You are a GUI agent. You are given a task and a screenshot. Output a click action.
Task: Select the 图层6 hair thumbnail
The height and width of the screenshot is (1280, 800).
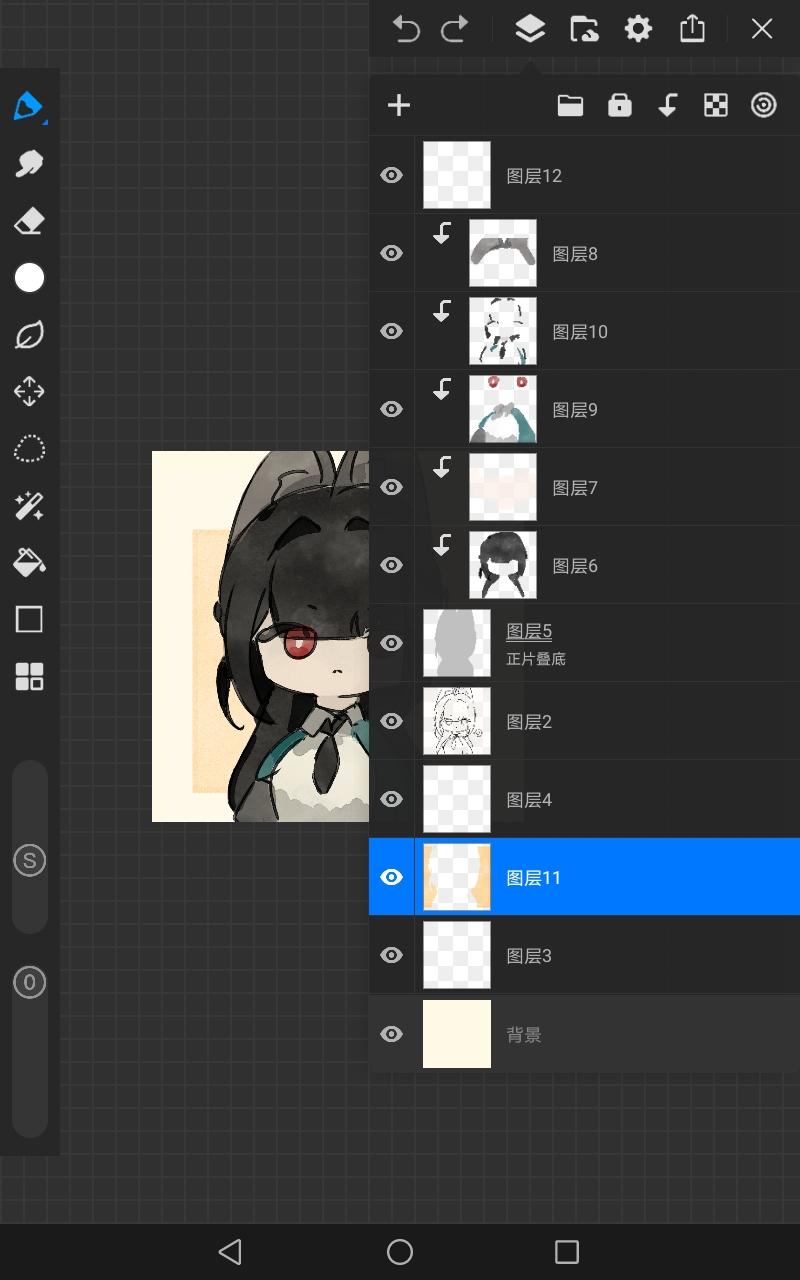pyautogui.click(x=503, y=565)
